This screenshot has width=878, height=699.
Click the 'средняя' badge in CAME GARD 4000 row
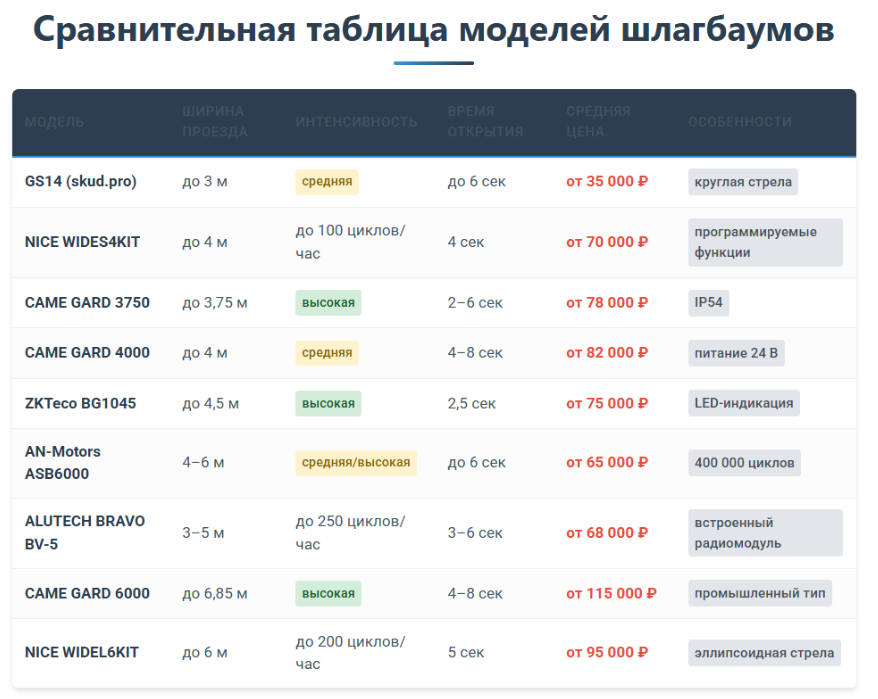point(327,353)
